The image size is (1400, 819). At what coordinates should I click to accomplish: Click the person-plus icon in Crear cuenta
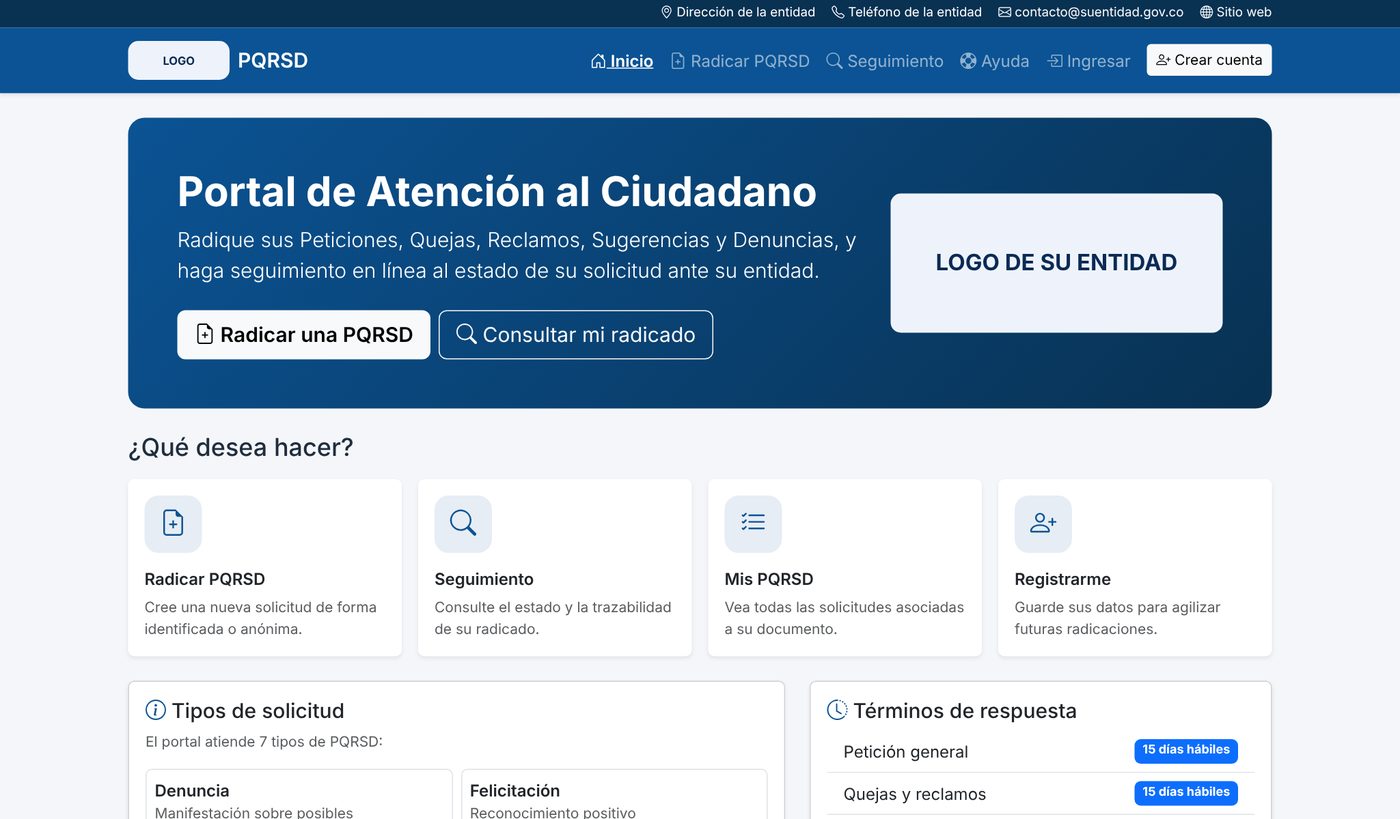1163,60
